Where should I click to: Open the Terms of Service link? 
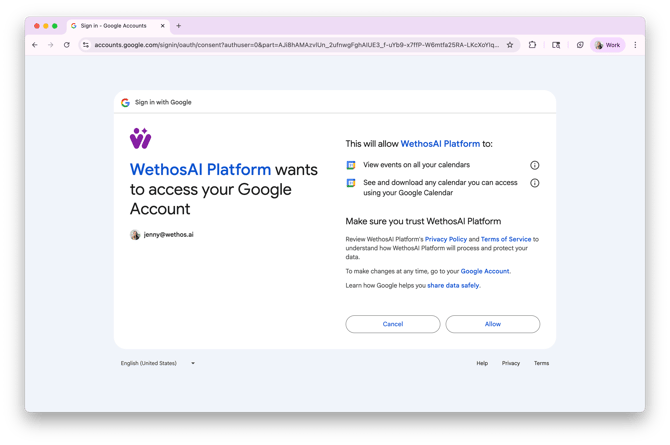click(x=506, y=240)
